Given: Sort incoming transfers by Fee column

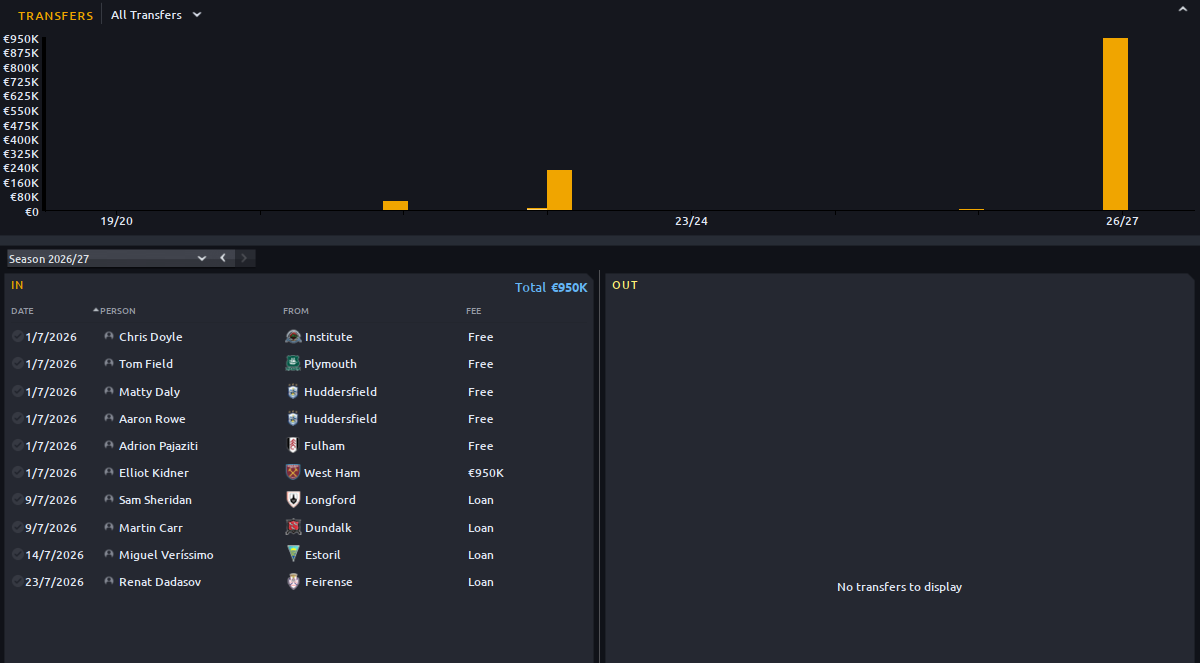Looking at the screenshot, I should [x=474, y=311].
